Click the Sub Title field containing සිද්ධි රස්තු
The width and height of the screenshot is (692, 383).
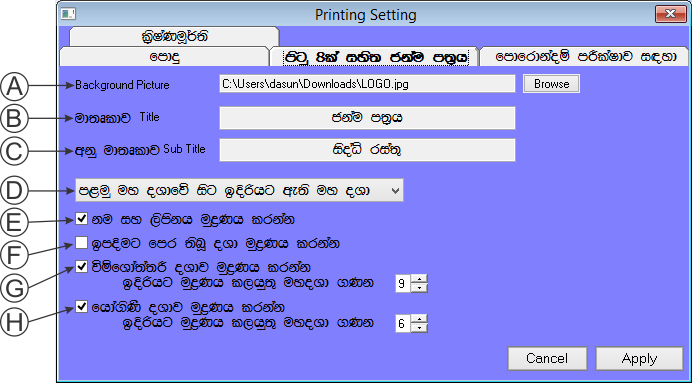[x=367, y=150]
